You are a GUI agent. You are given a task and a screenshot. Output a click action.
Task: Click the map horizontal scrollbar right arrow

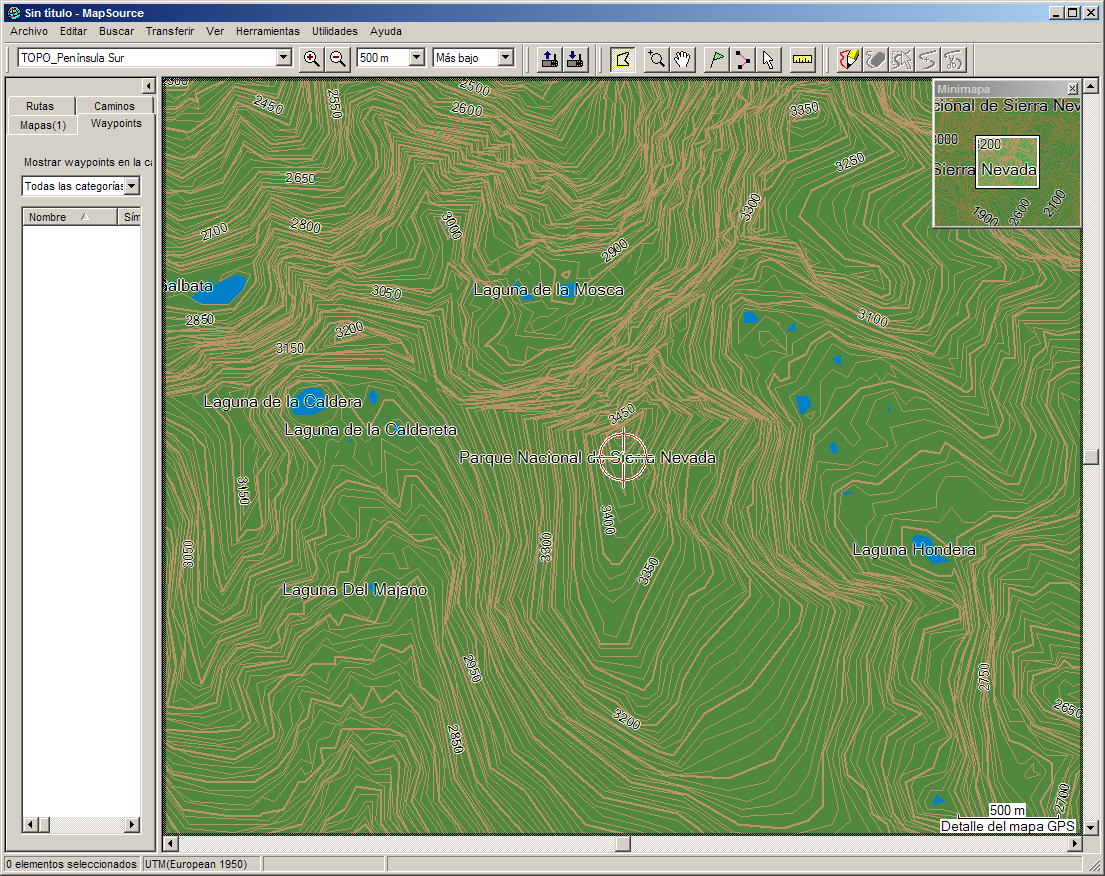[1074, 844]
